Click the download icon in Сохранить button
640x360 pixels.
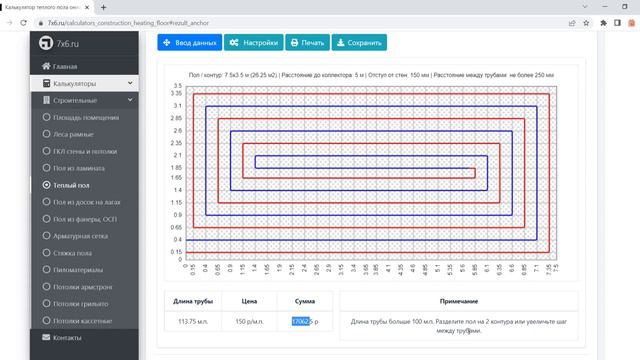click(341, 42)
